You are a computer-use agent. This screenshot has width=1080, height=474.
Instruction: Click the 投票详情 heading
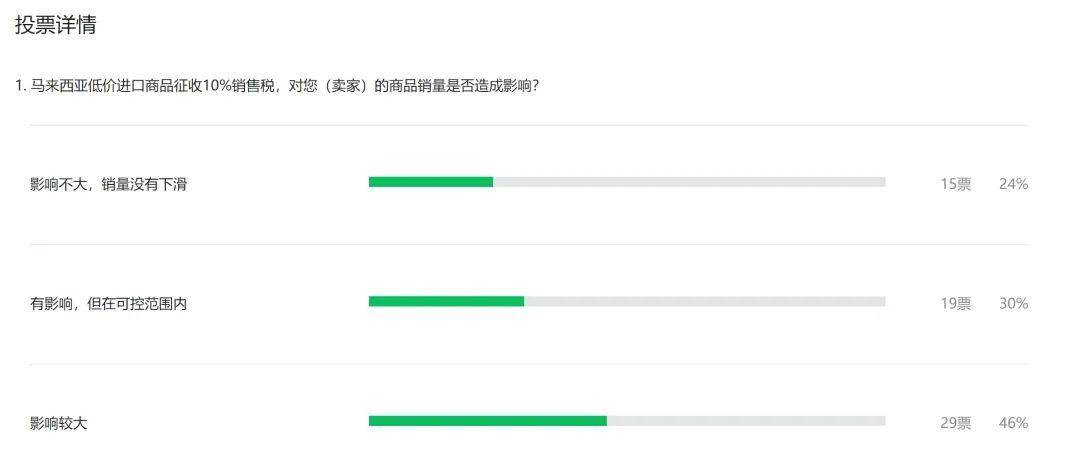coord(56,26)
